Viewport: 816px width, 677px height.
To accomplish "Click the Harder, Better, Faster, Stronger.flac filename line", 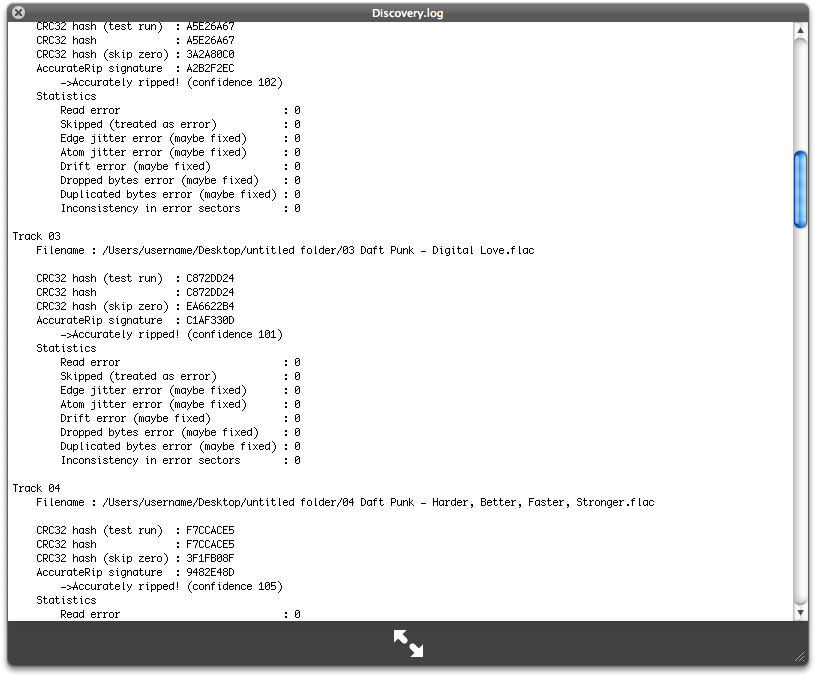I will tap(345, 502).
